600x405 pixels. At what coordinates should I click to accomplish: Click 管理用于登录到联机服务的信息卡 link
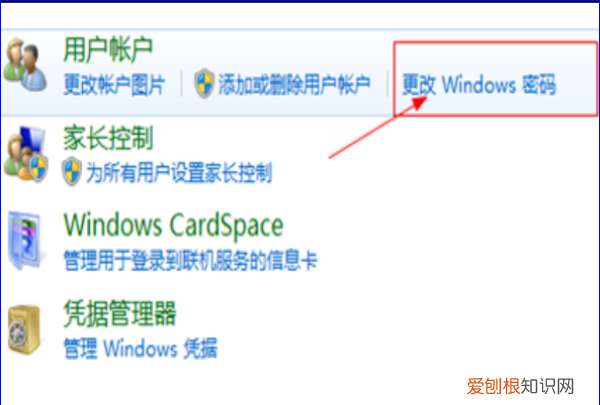191,261
